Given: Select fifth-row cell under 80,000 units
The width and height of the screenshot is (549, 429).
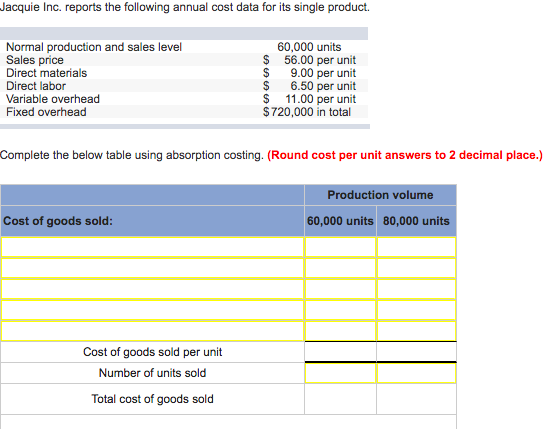Looking at the screenshot, I should [x=417, y=331].
